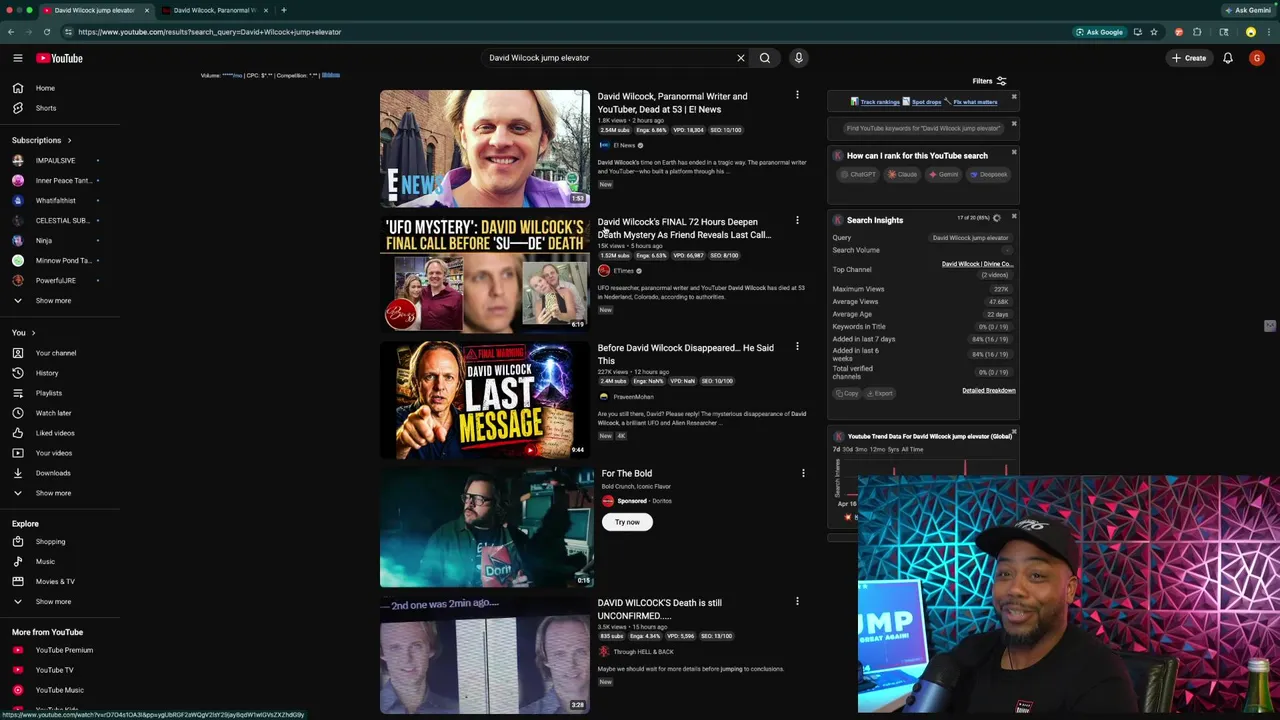Open Music under Explore
This screenshot has width=1280, height=720.
(45, 562)
